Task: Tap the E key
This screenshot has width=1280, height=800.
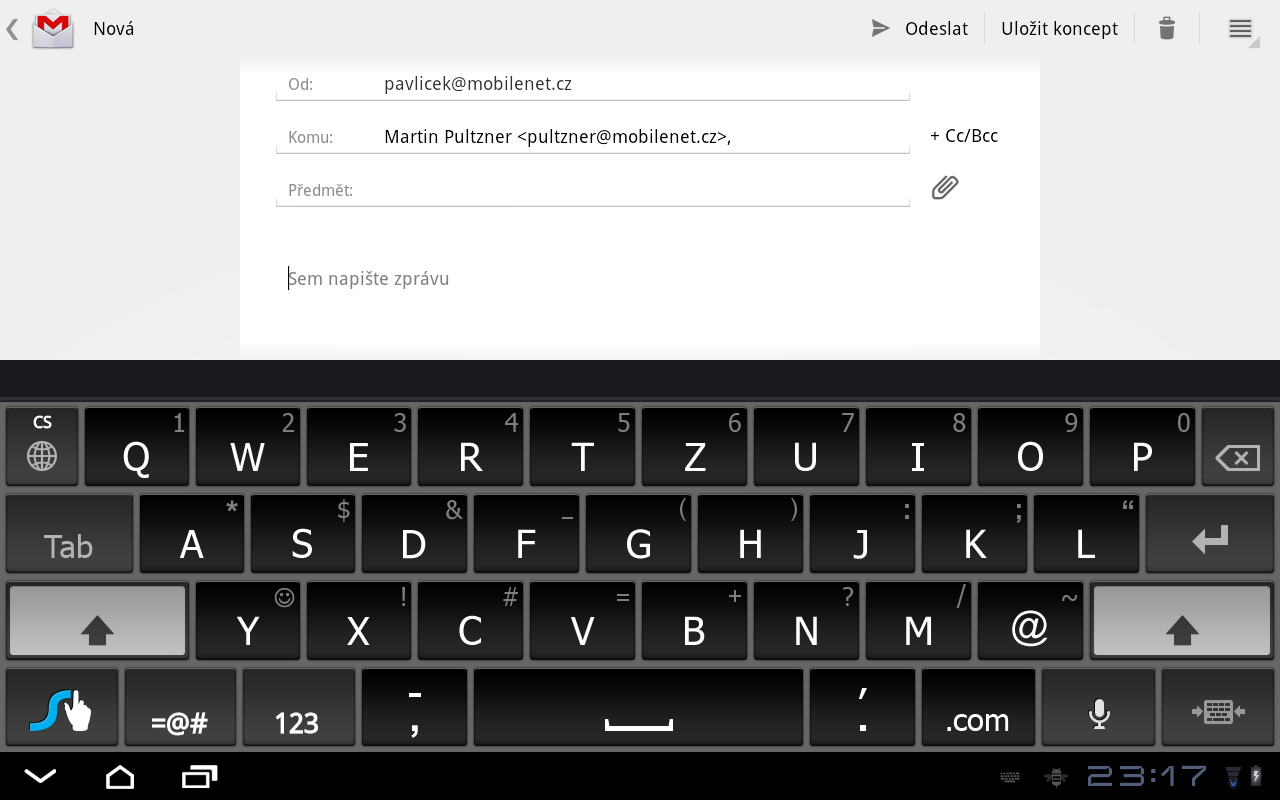Action: pyautogui.click(x=359, y=446)
